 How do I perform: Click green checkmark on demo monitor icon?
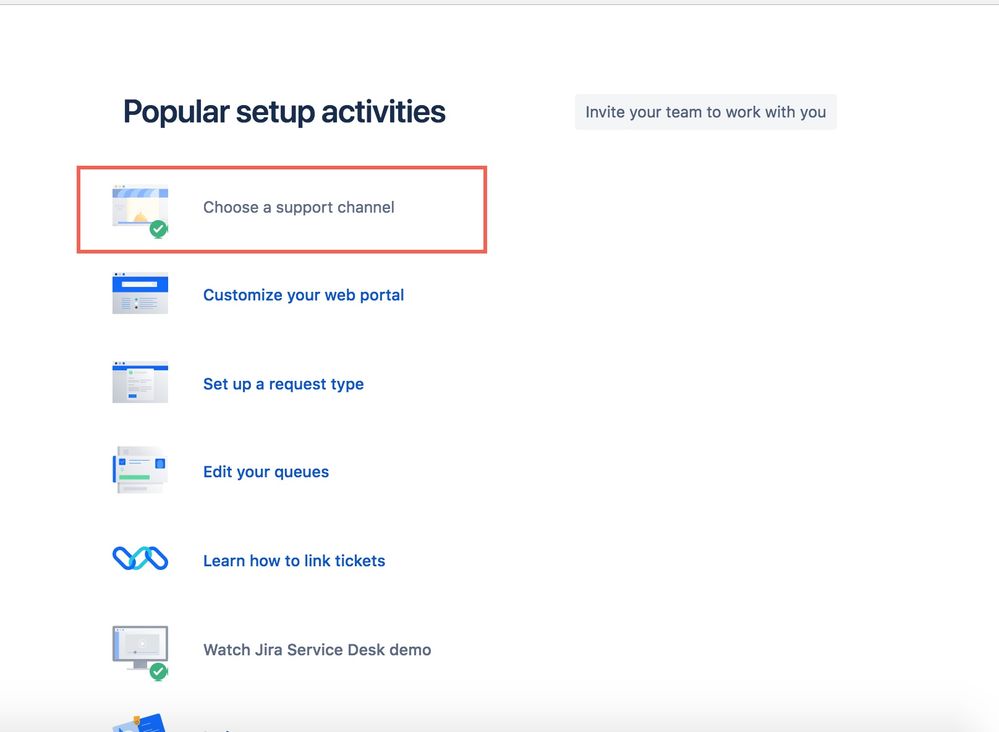pos(159,671)
